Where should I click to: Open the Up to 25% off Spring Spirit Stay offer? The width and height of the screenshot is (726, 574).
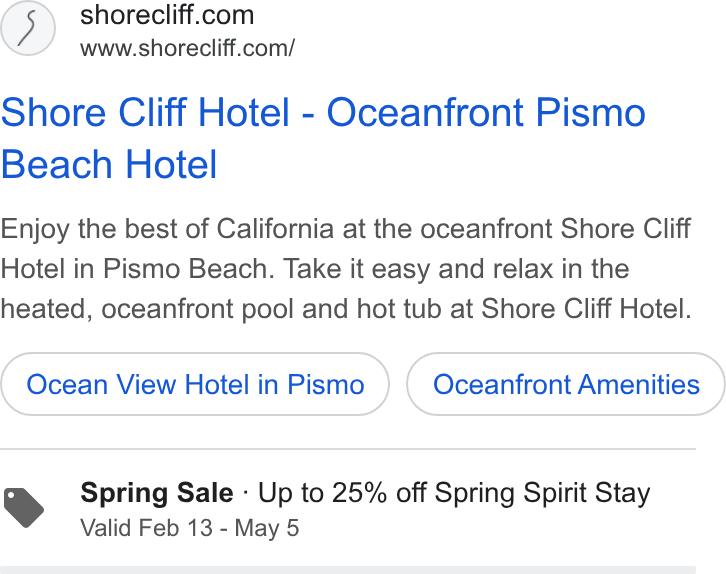pyautogui.click(x=454, y=493)
